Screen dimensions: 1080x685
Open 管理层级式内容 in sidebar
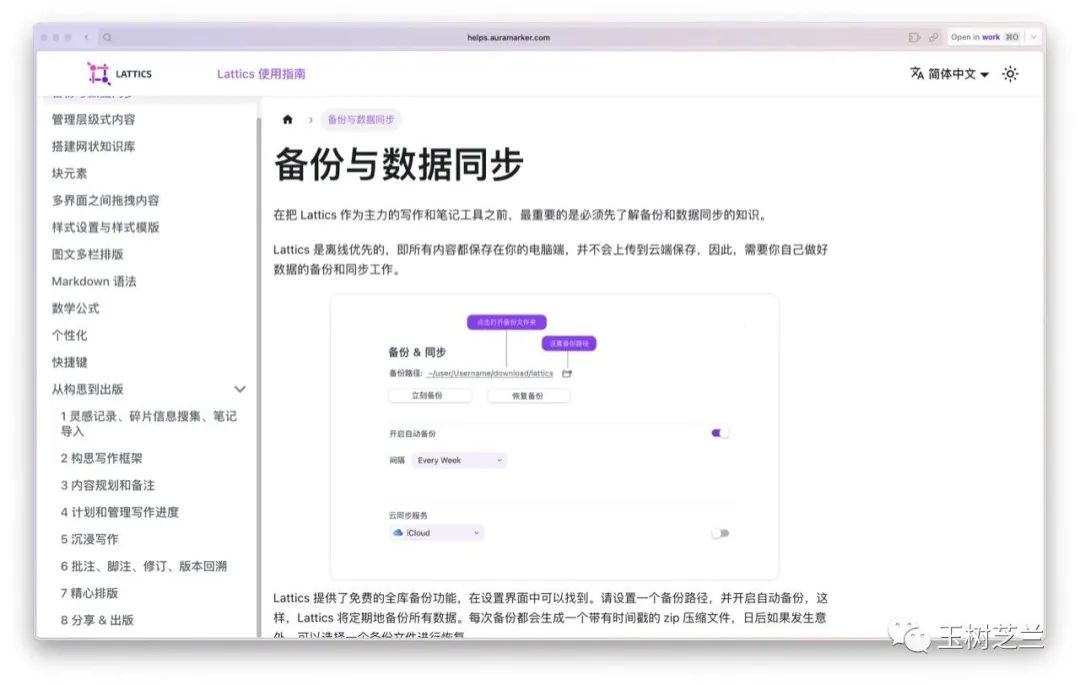[x=94, y=119]
